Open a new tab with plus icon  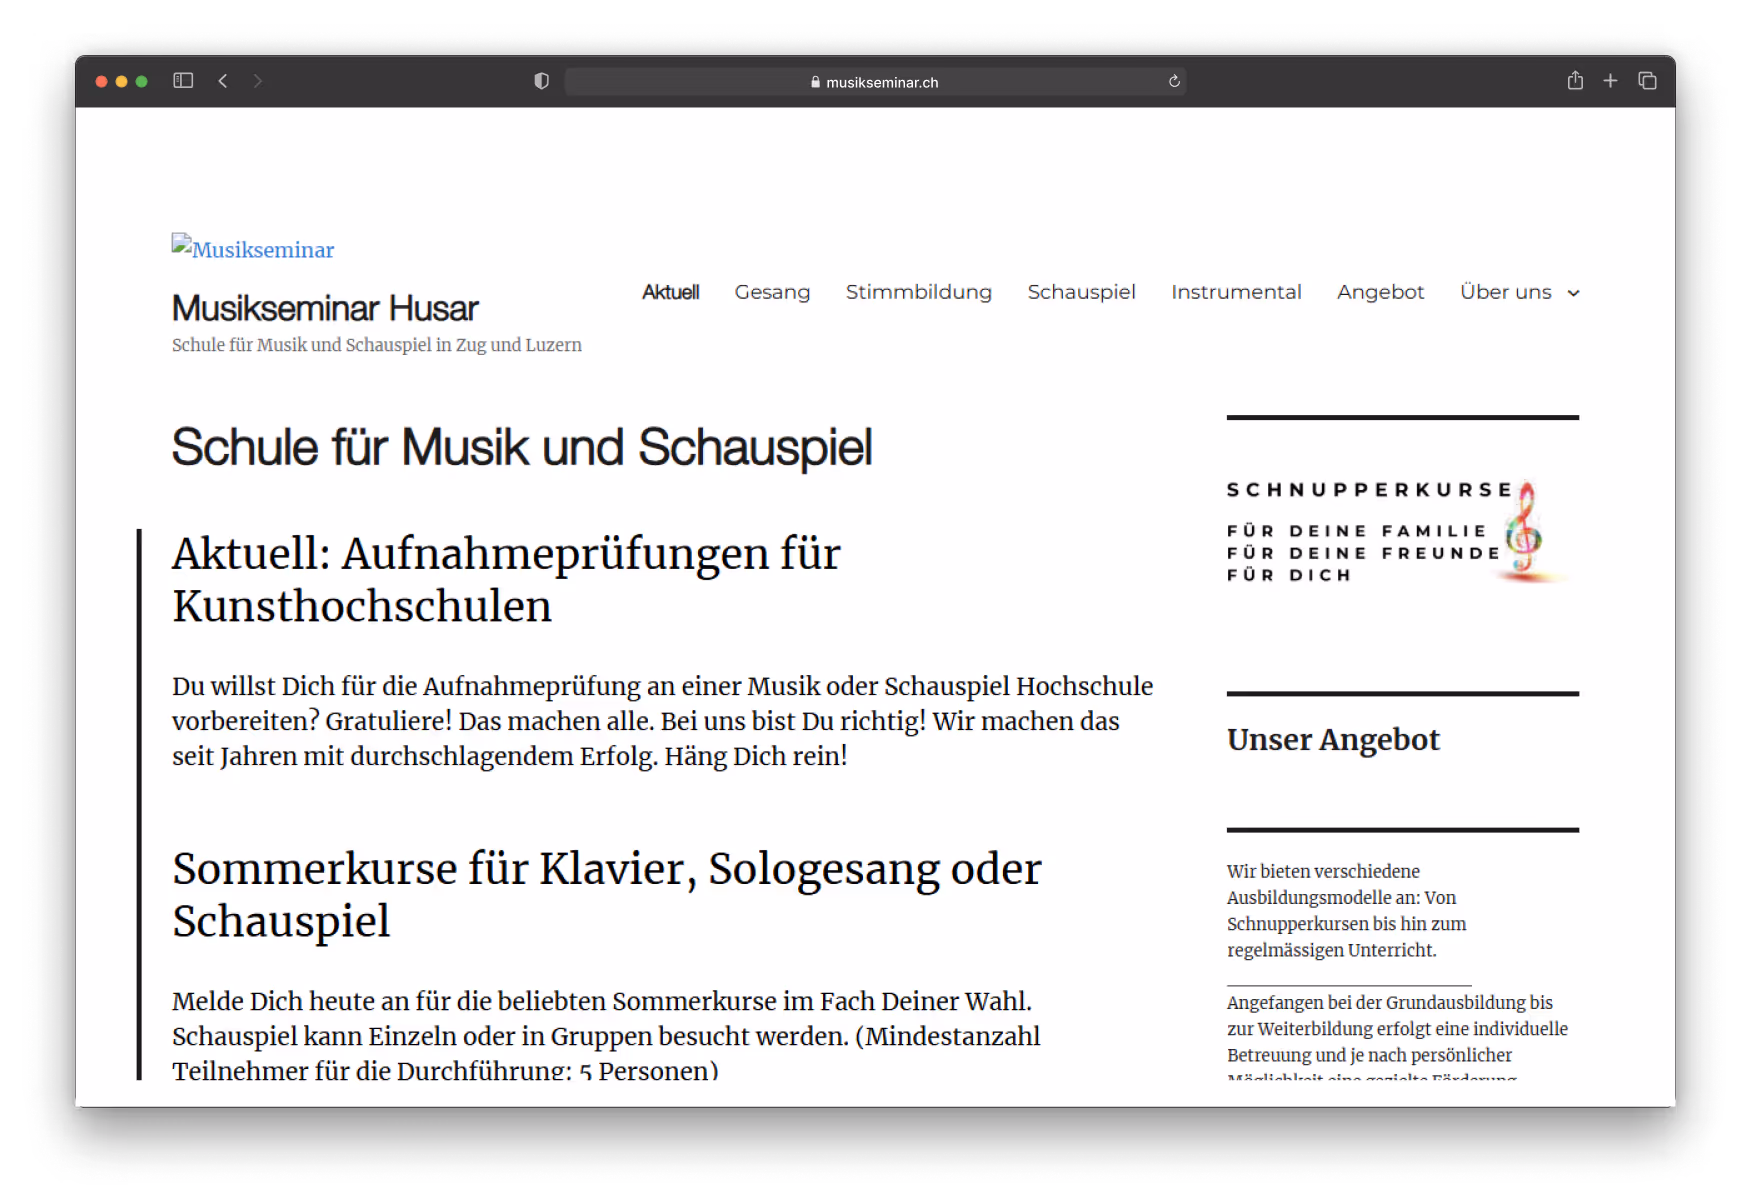(x=1610, y=81)
